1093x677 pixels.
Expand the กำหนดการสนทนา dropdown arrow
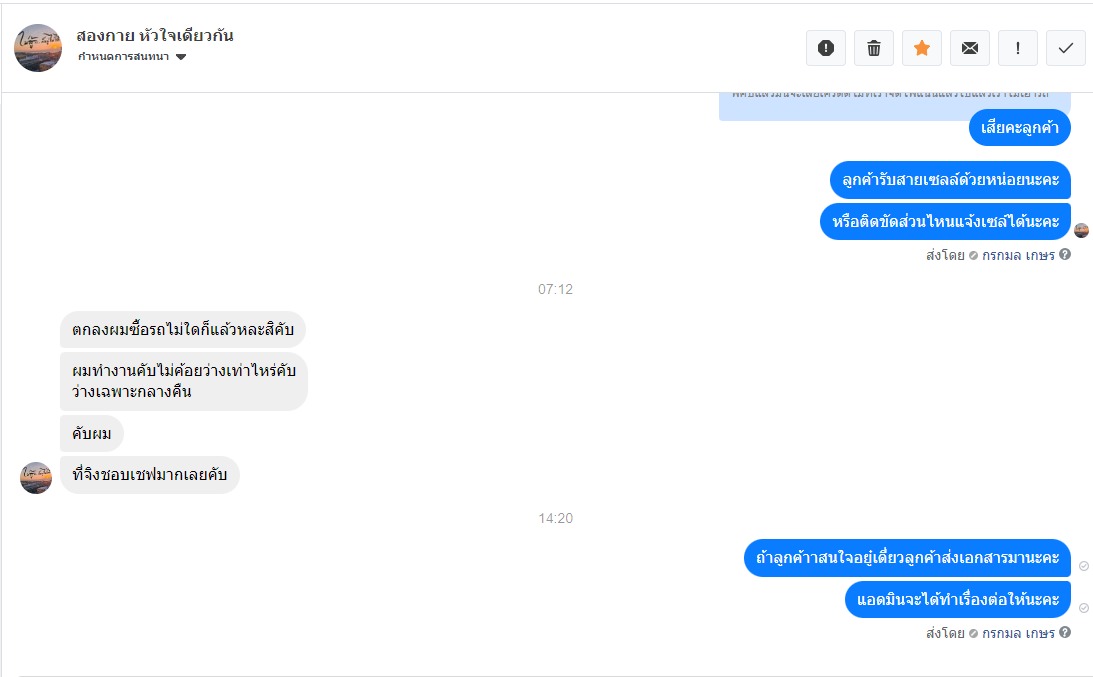(181, 57)
